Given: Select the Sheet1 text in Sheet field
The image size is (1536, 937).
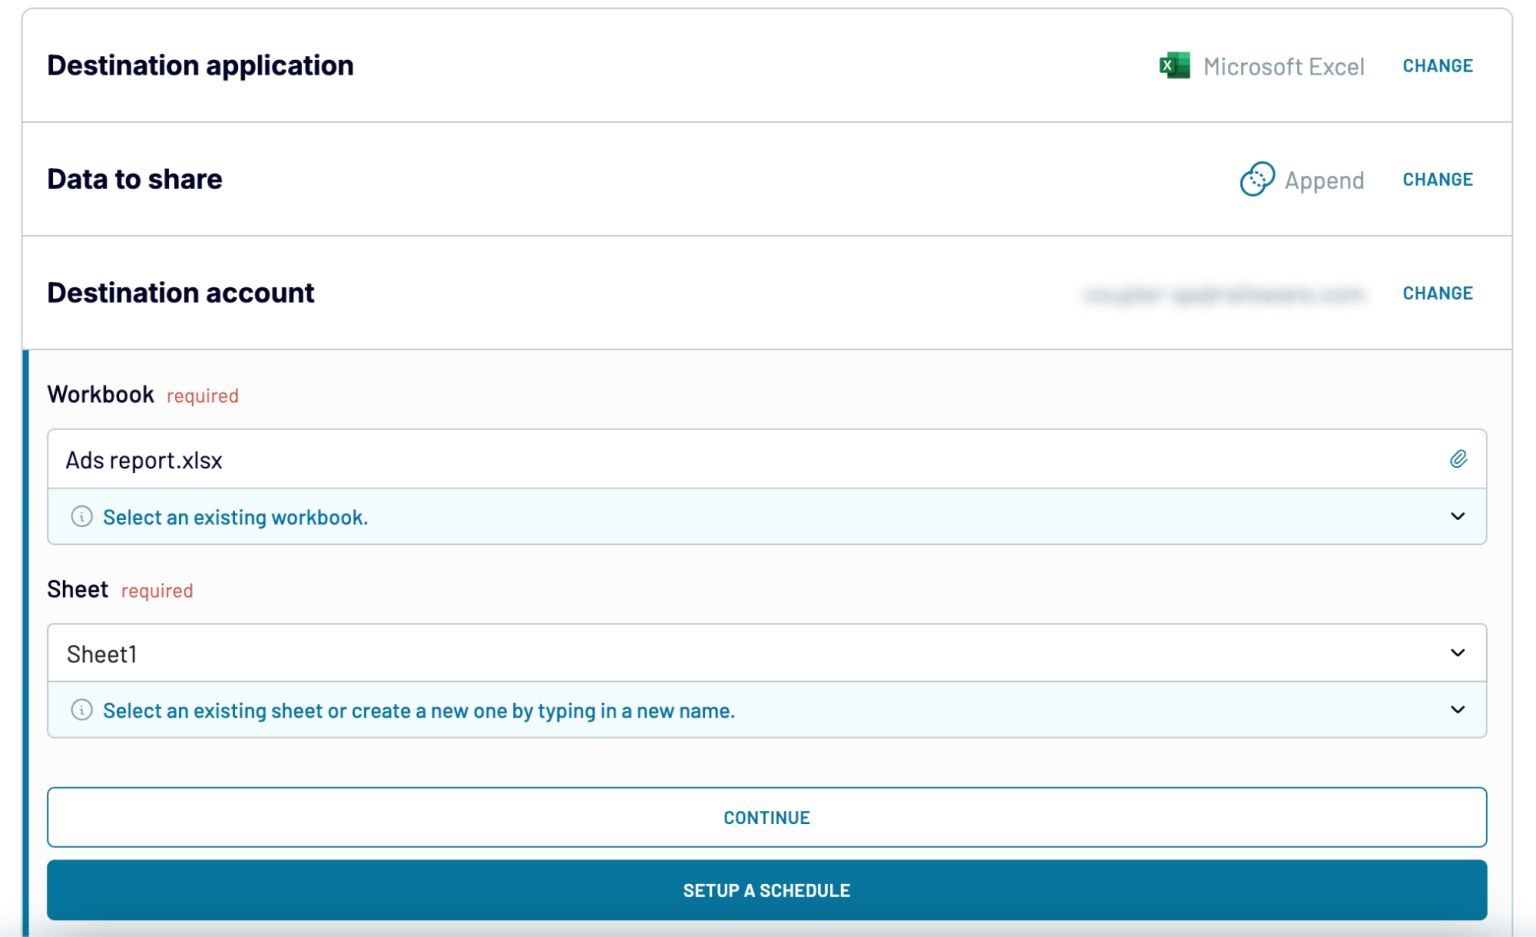Looking at the screenshot, I should pyautogui.click(x=102, y=654).
